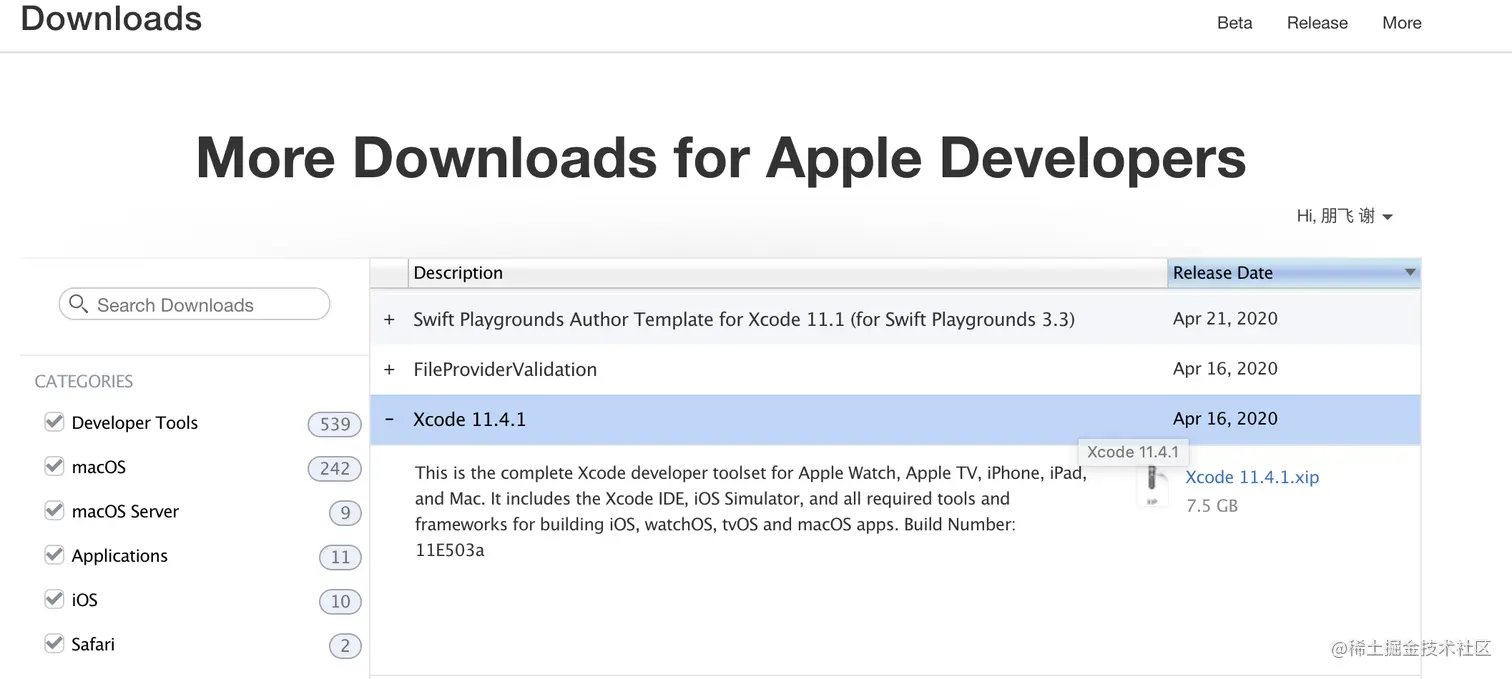Expand the FileProviderValidation row
This screenshot has width=1512, height=679.
click(x=390, y=369)
